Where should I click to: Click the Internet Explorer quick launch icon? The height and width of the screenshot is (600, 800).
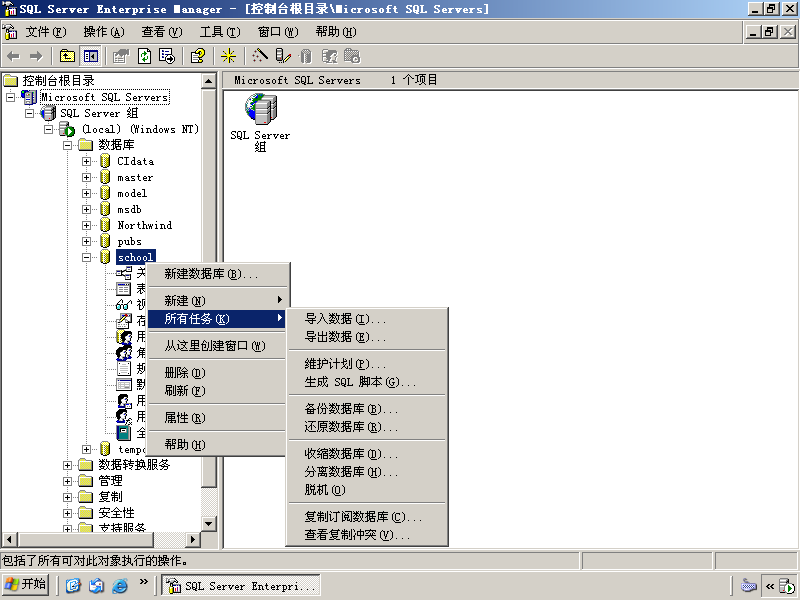tap(119, 585)
